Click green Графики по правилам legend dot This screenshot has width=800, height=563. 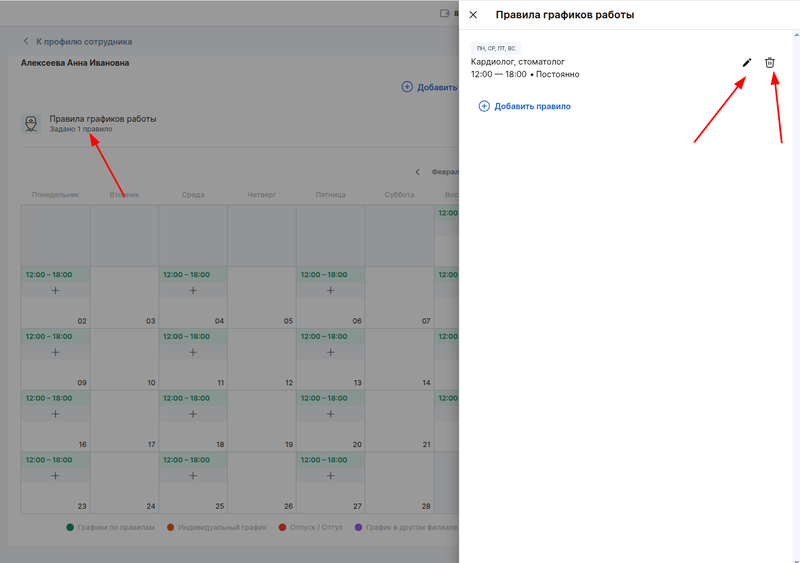70,527
